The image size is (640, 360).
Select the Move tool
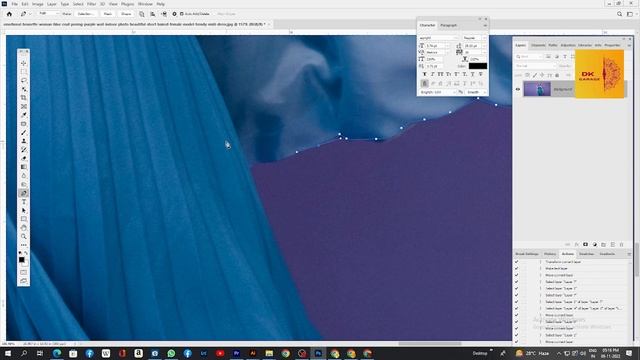(24, 63)
